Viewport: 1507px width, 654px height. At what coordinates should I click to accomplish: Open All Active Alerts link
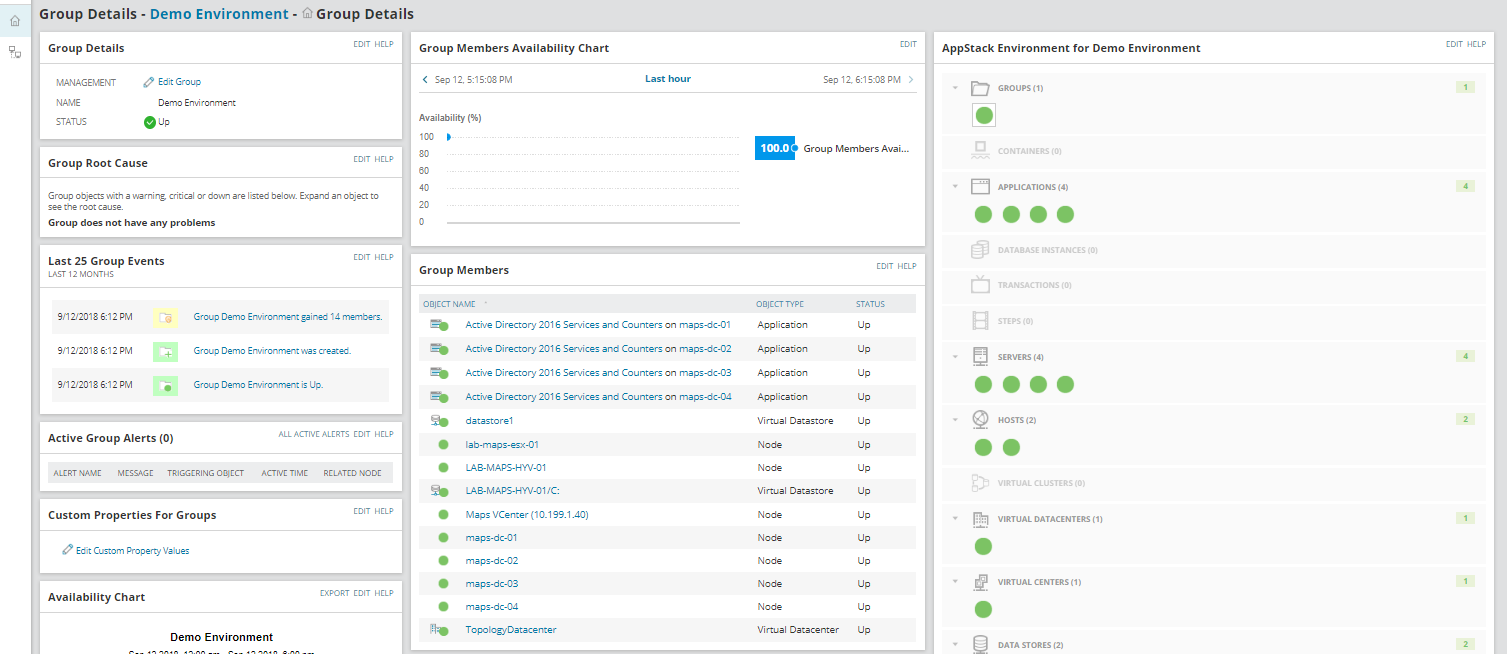pos(314,434)
